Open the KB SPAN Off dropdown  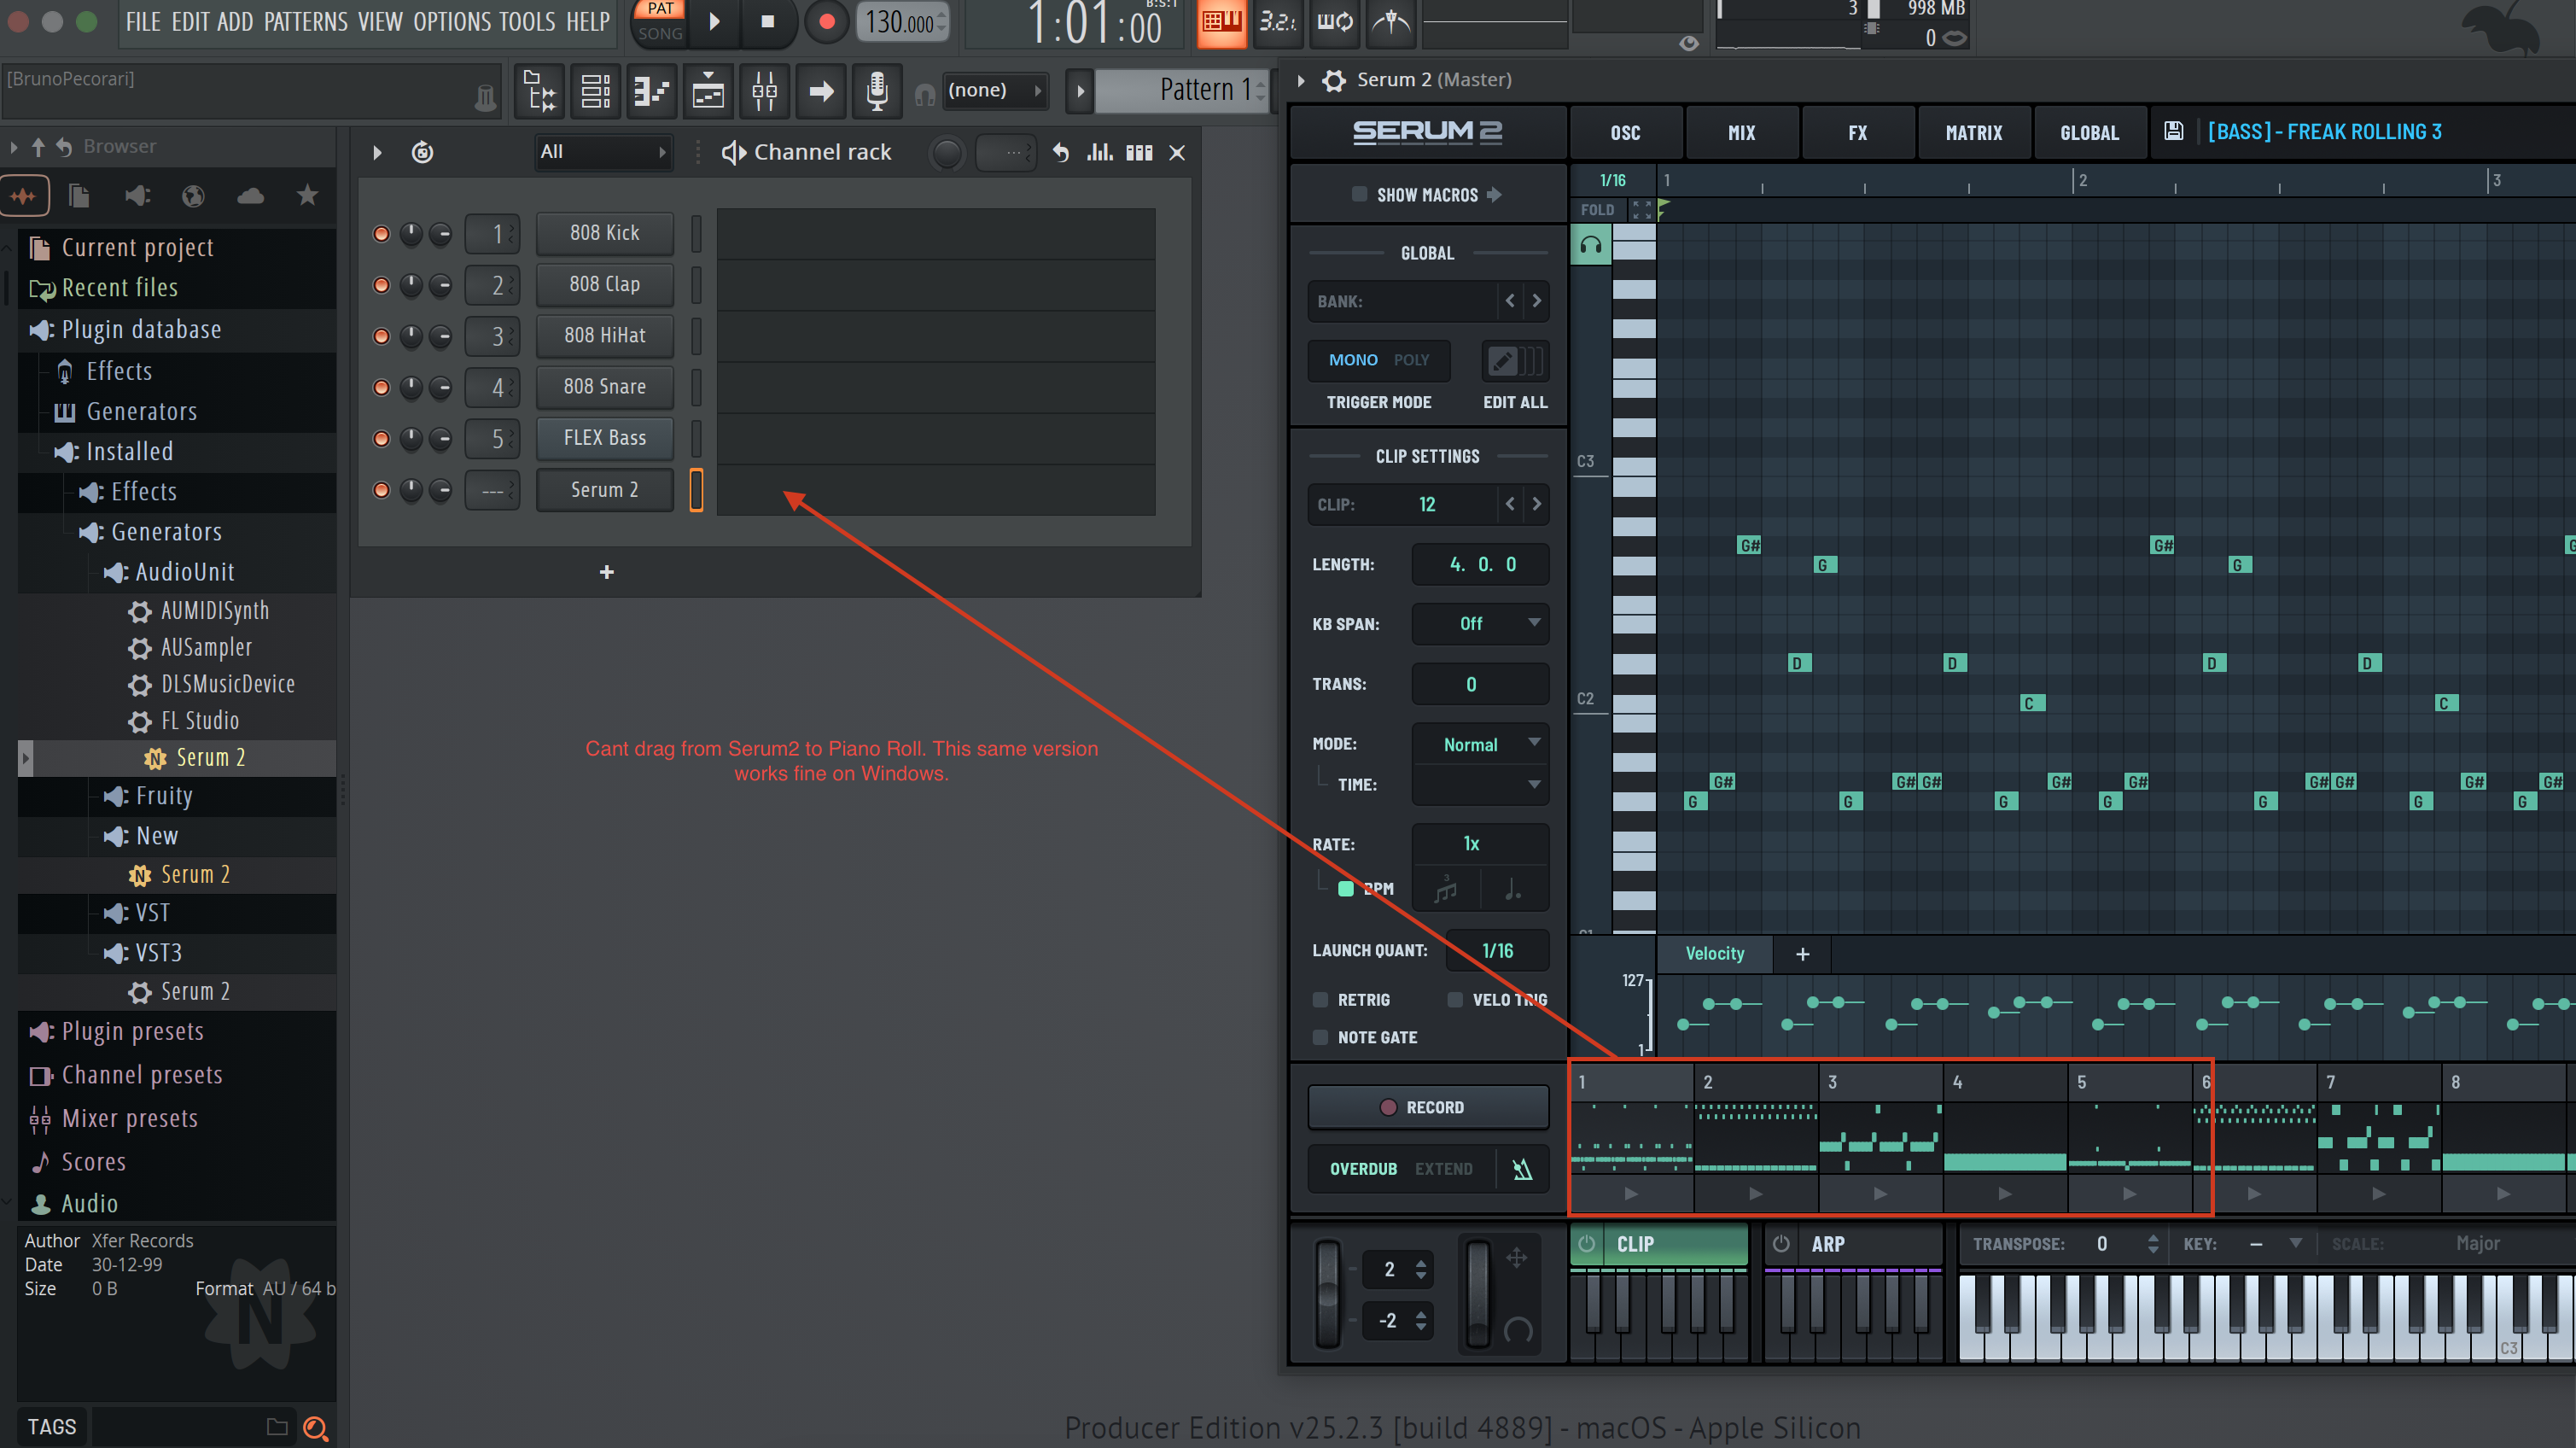1480,623
